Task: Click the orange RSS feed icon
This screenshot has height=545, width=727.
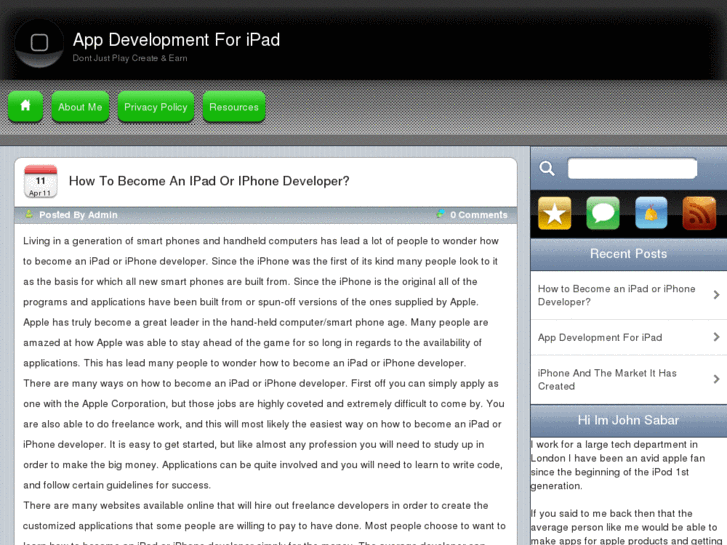Action: [699, 213]
